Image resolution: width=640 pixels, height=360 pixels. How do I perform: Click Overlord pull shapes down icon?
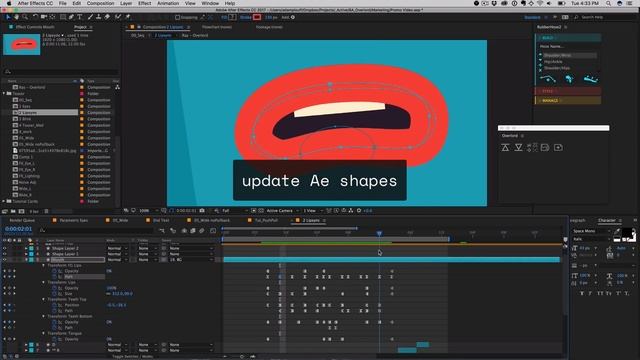[518, 147]
